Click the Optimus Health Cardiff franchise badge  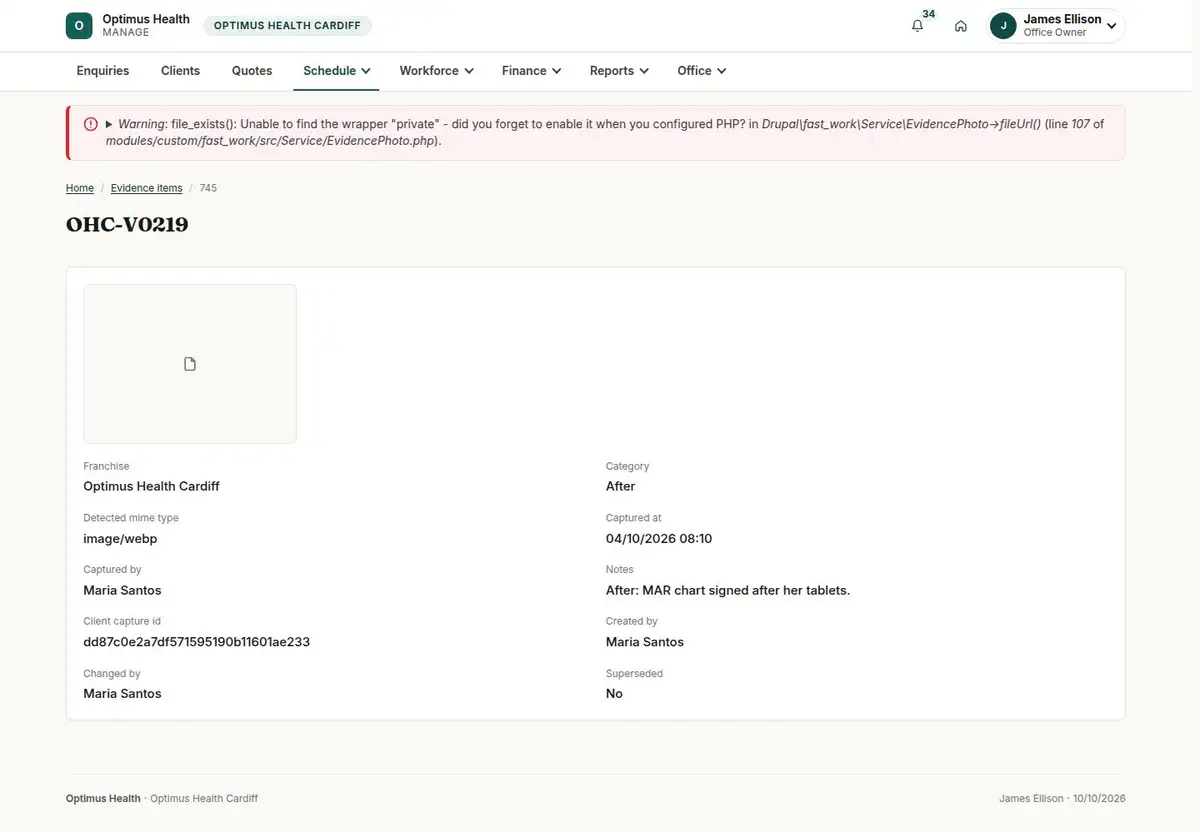click(287, 26)
